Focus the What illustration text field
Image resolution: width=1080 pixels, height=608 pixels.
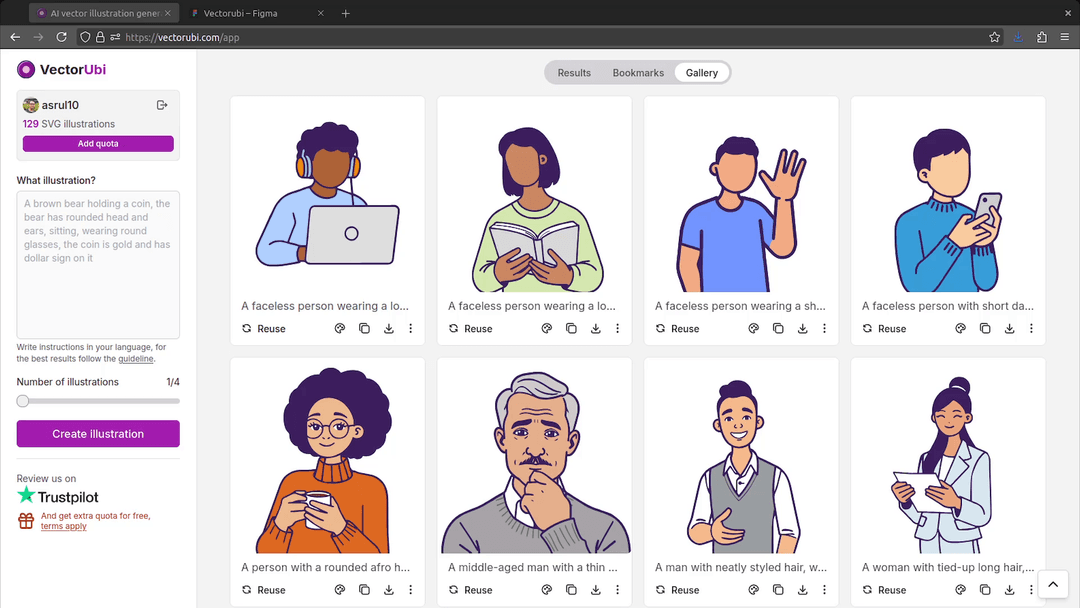98,265
